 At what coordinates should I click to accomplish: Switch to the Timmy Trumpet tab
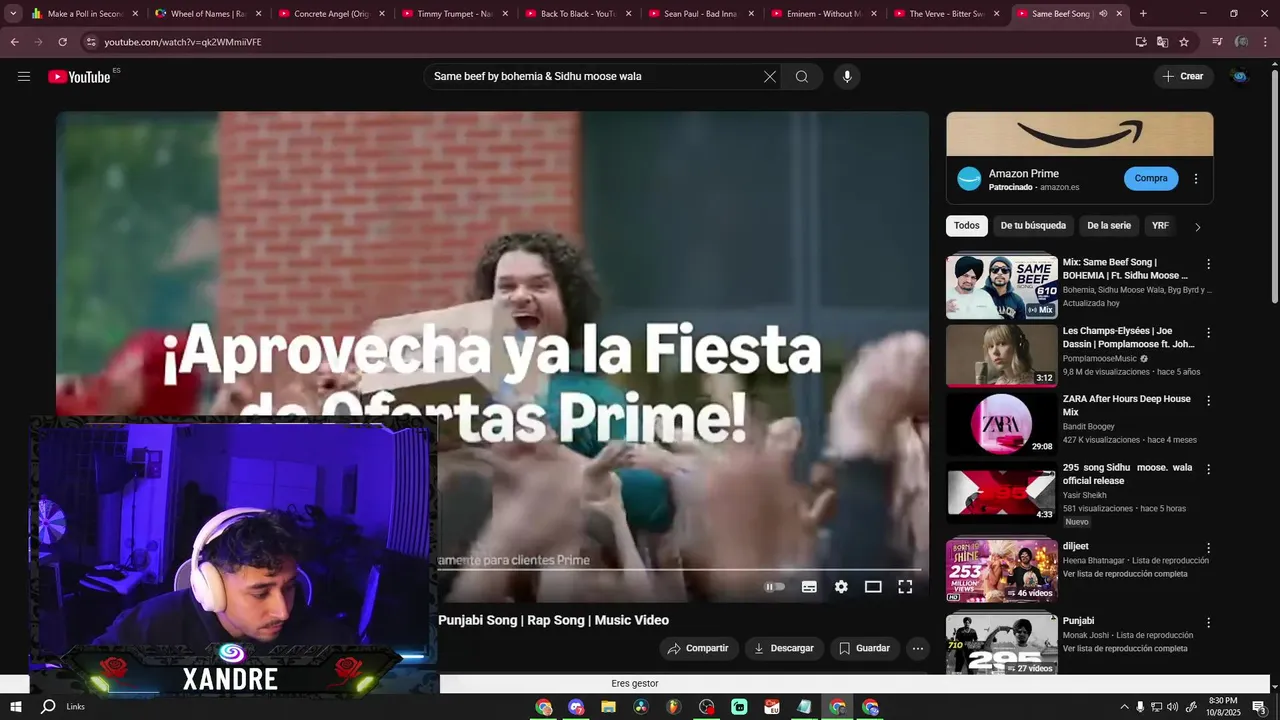pyautogui.click(x=454, y=14)
